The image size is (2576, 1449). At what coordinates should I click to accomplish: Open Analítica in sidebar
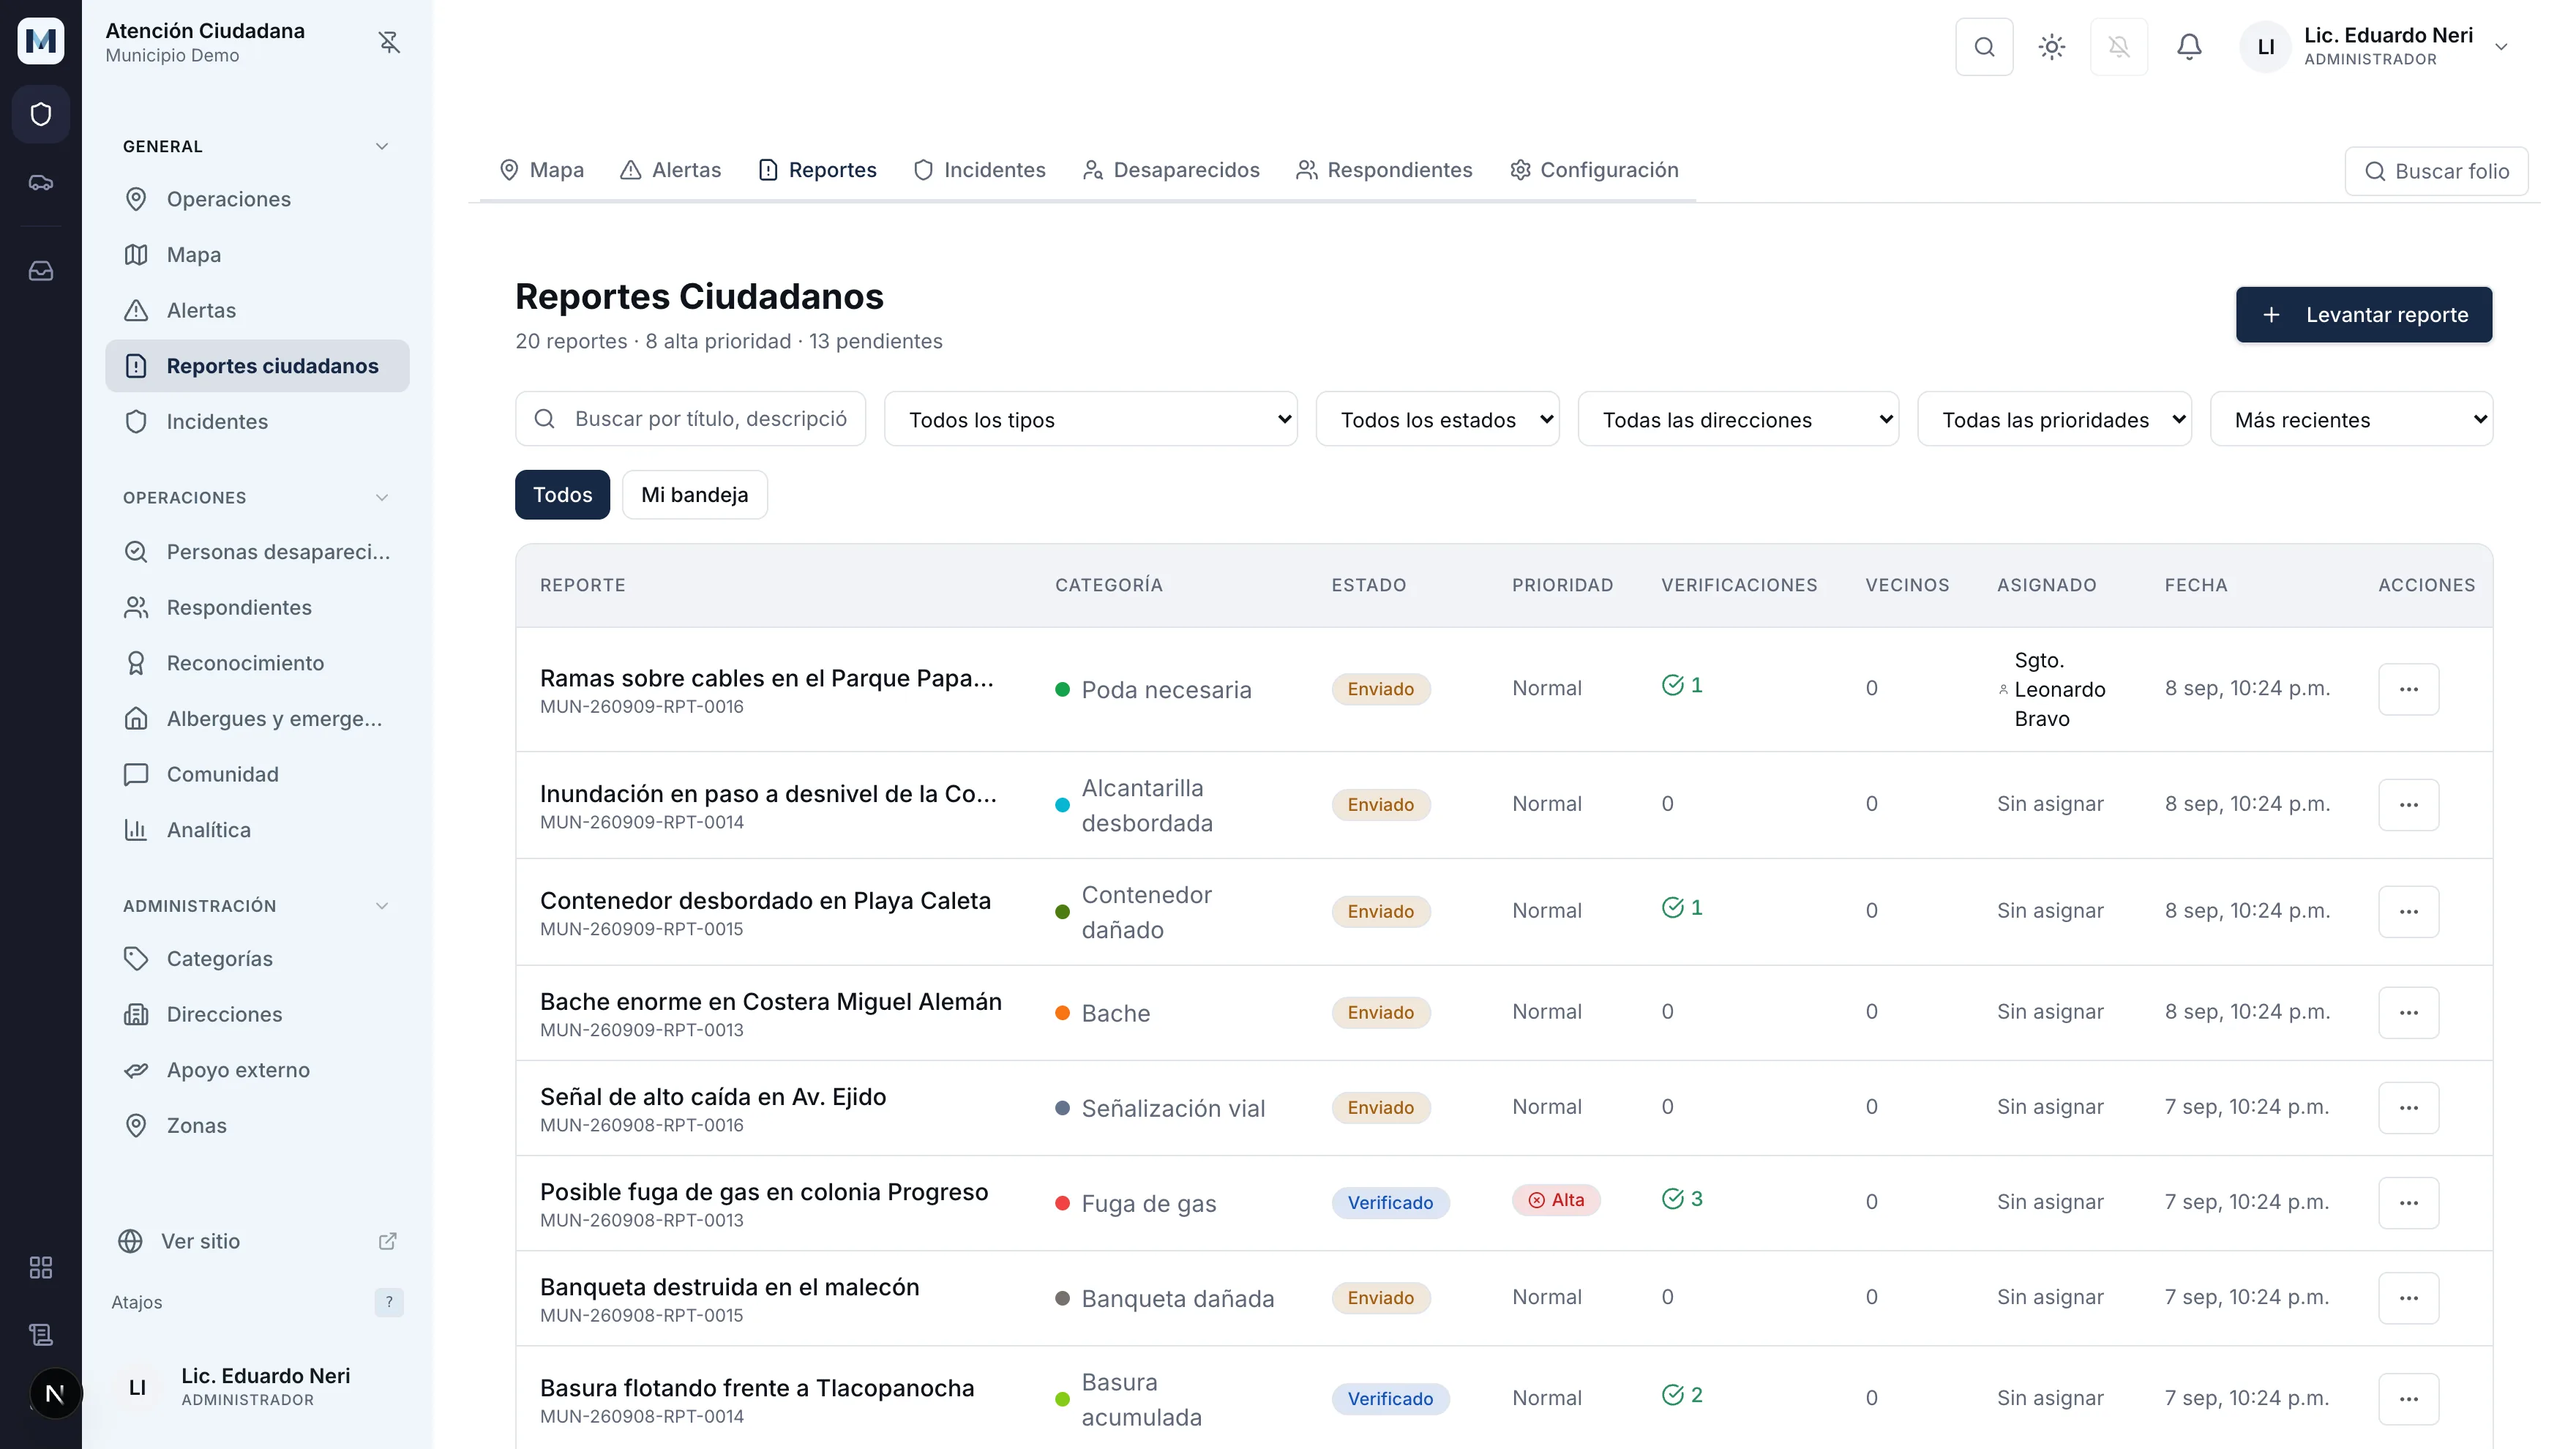point(257,830)
